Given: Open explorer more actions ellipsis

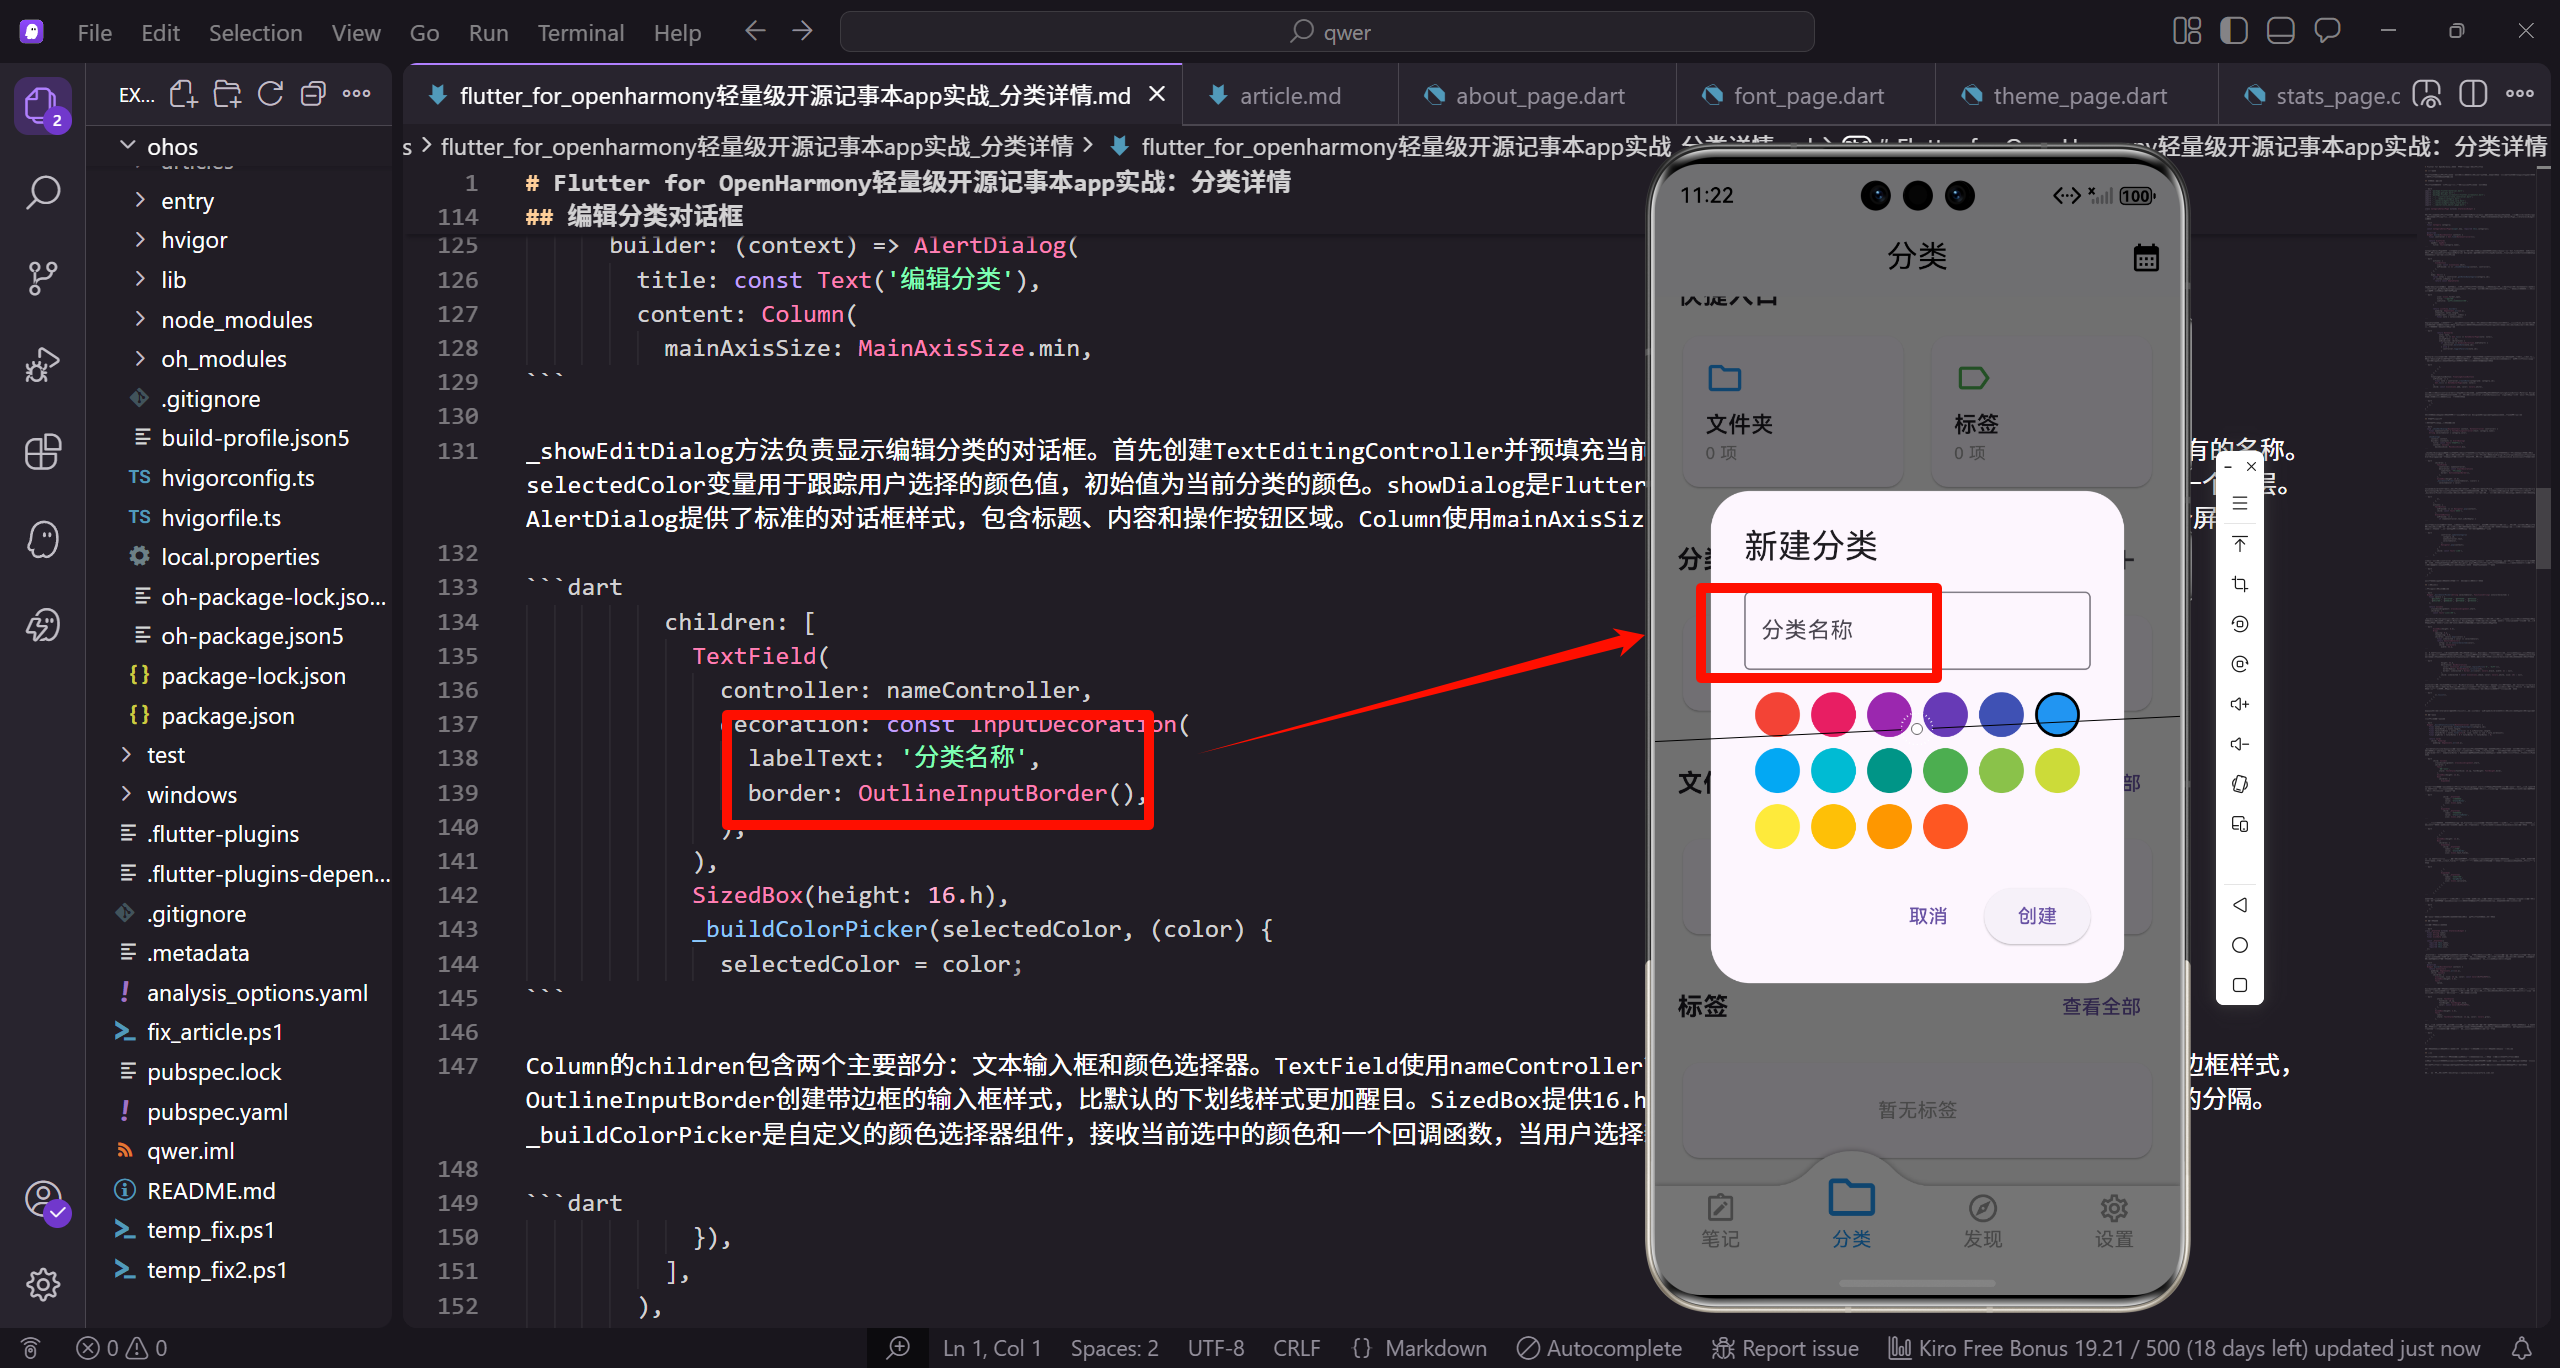Looking at the screenshot, I should coord(356,94).
